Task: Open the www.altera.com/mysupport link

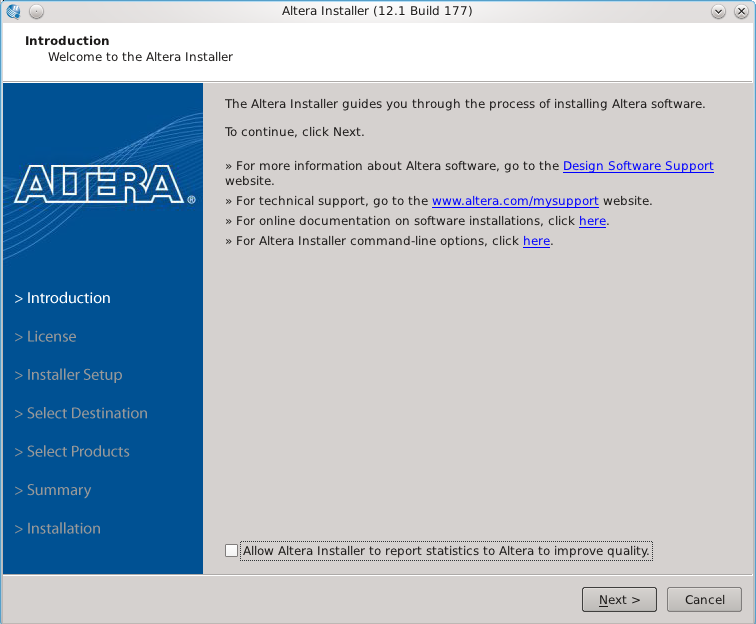Action: (x=515, y=201)
